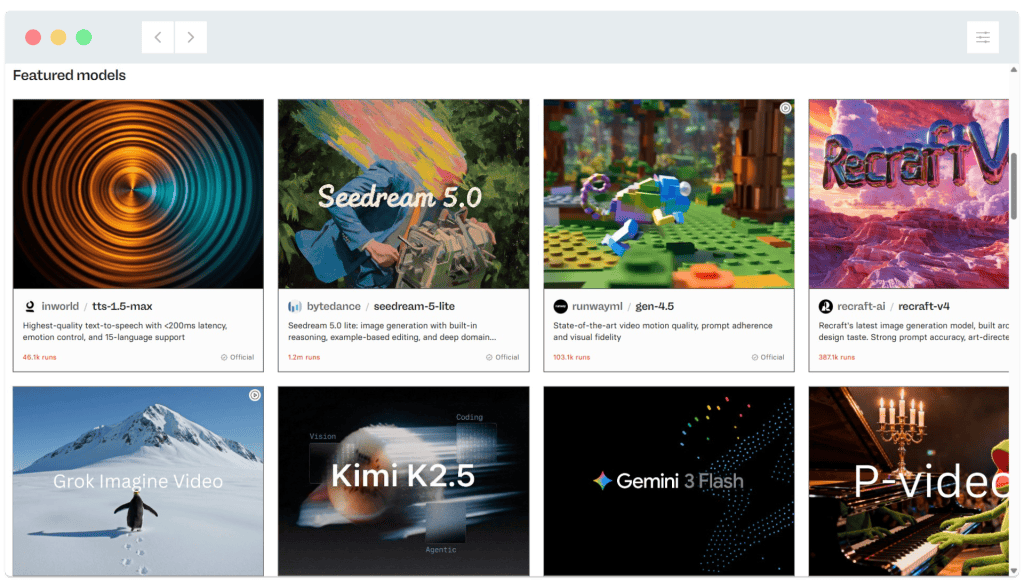Open the seedream-5-lite model link
The width and height of the screenshot is (1024, 587).
pos(414,306)
